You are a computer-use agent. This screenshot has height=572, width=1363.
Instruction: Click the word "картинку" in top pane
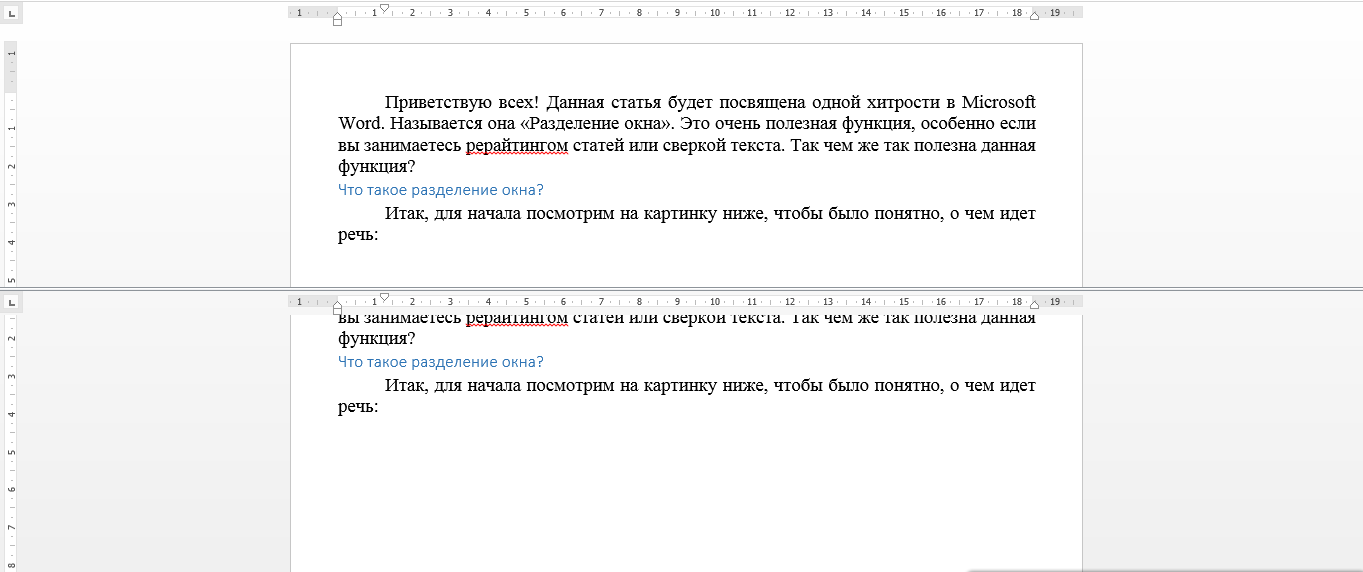[x=680, y=214]
